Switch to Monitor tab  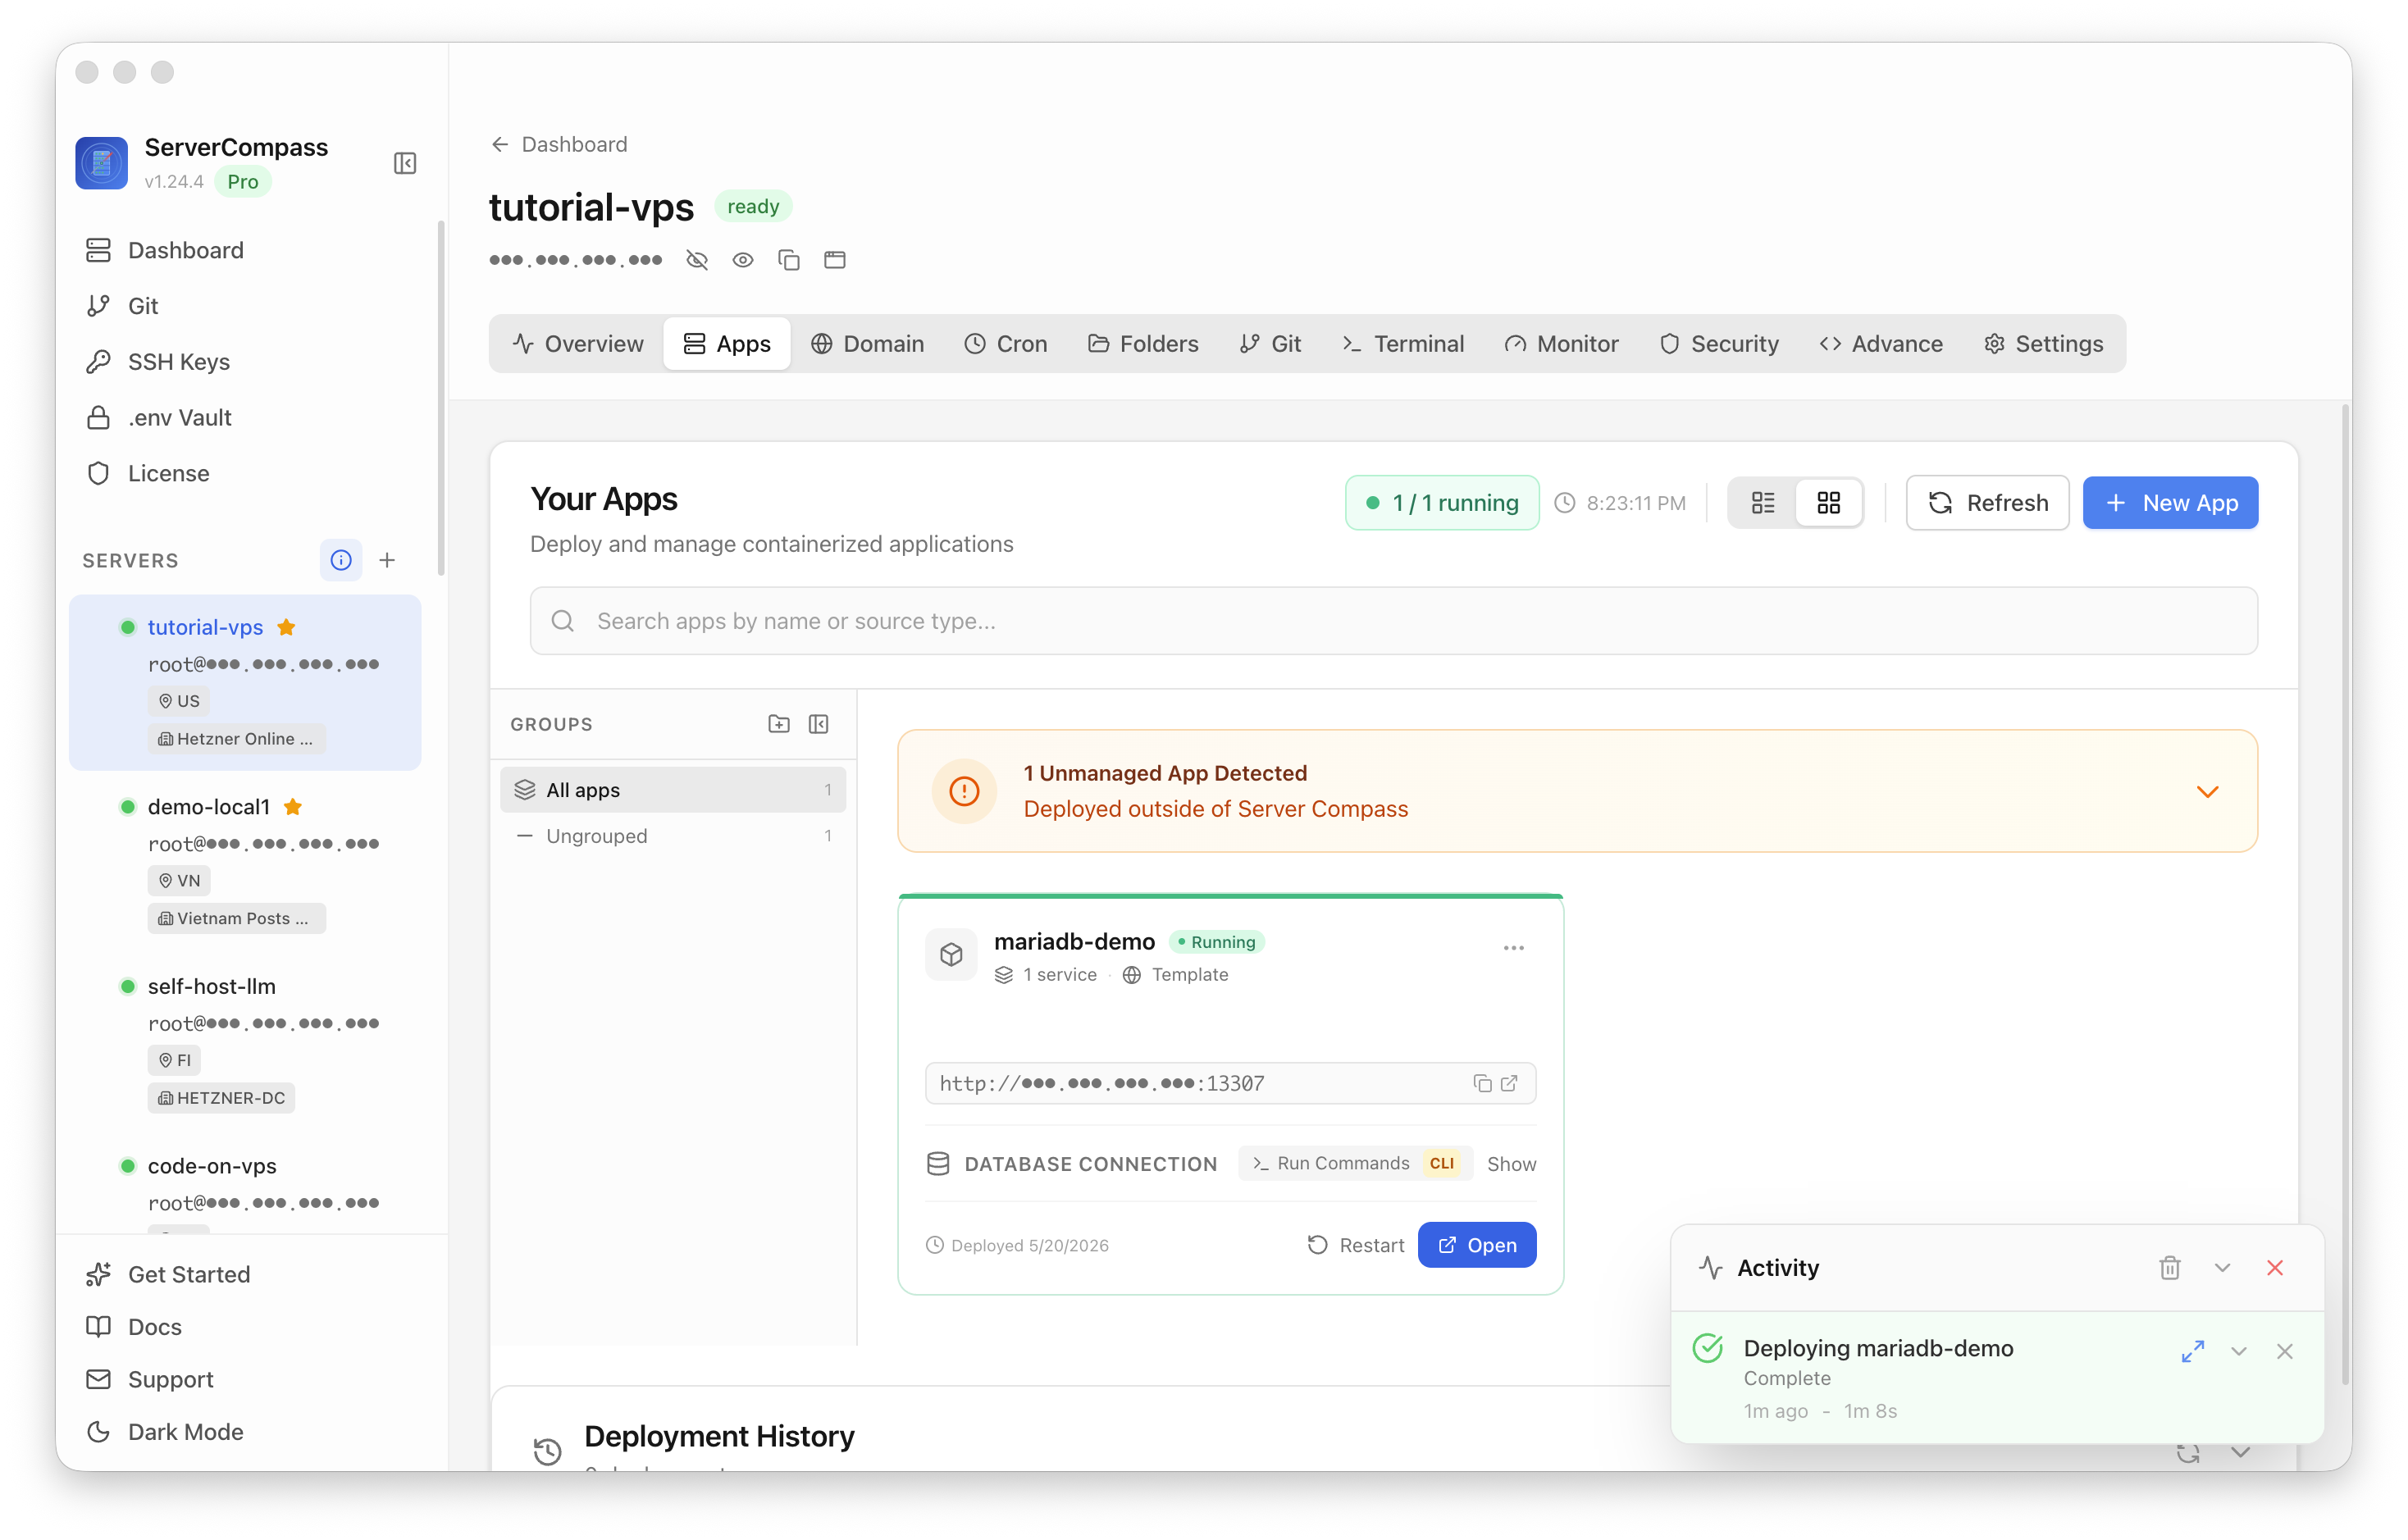(1561, 344)
